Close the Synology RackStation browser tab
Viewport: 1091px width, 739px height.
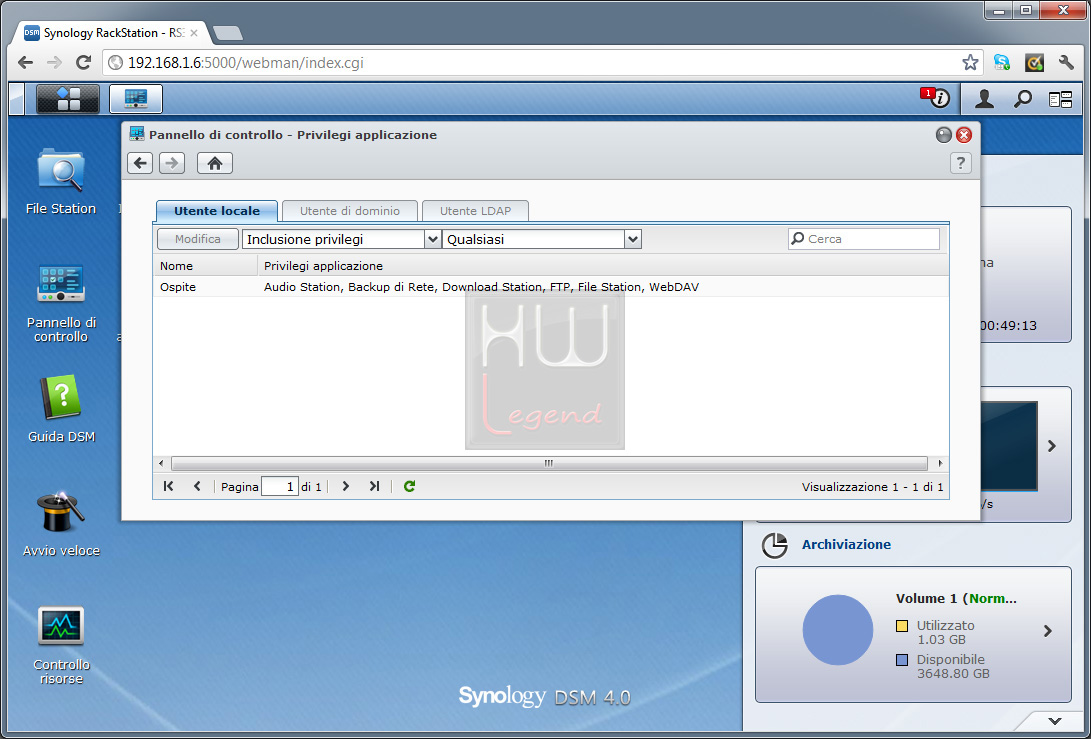pyautogui.click(x=194, y=33)
